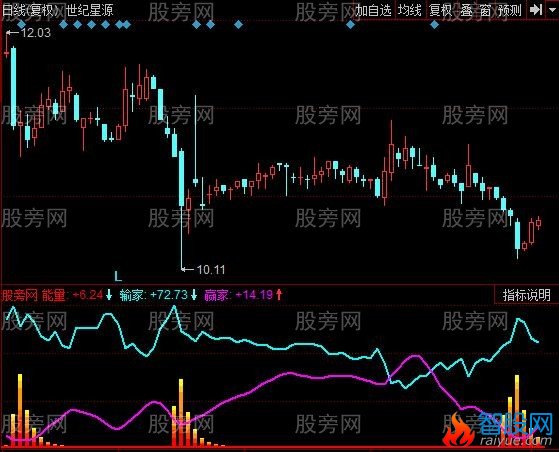This screenshot has height=452, width=559.
Task: Click the blue L marker on chart
Action: click(118, 276)
